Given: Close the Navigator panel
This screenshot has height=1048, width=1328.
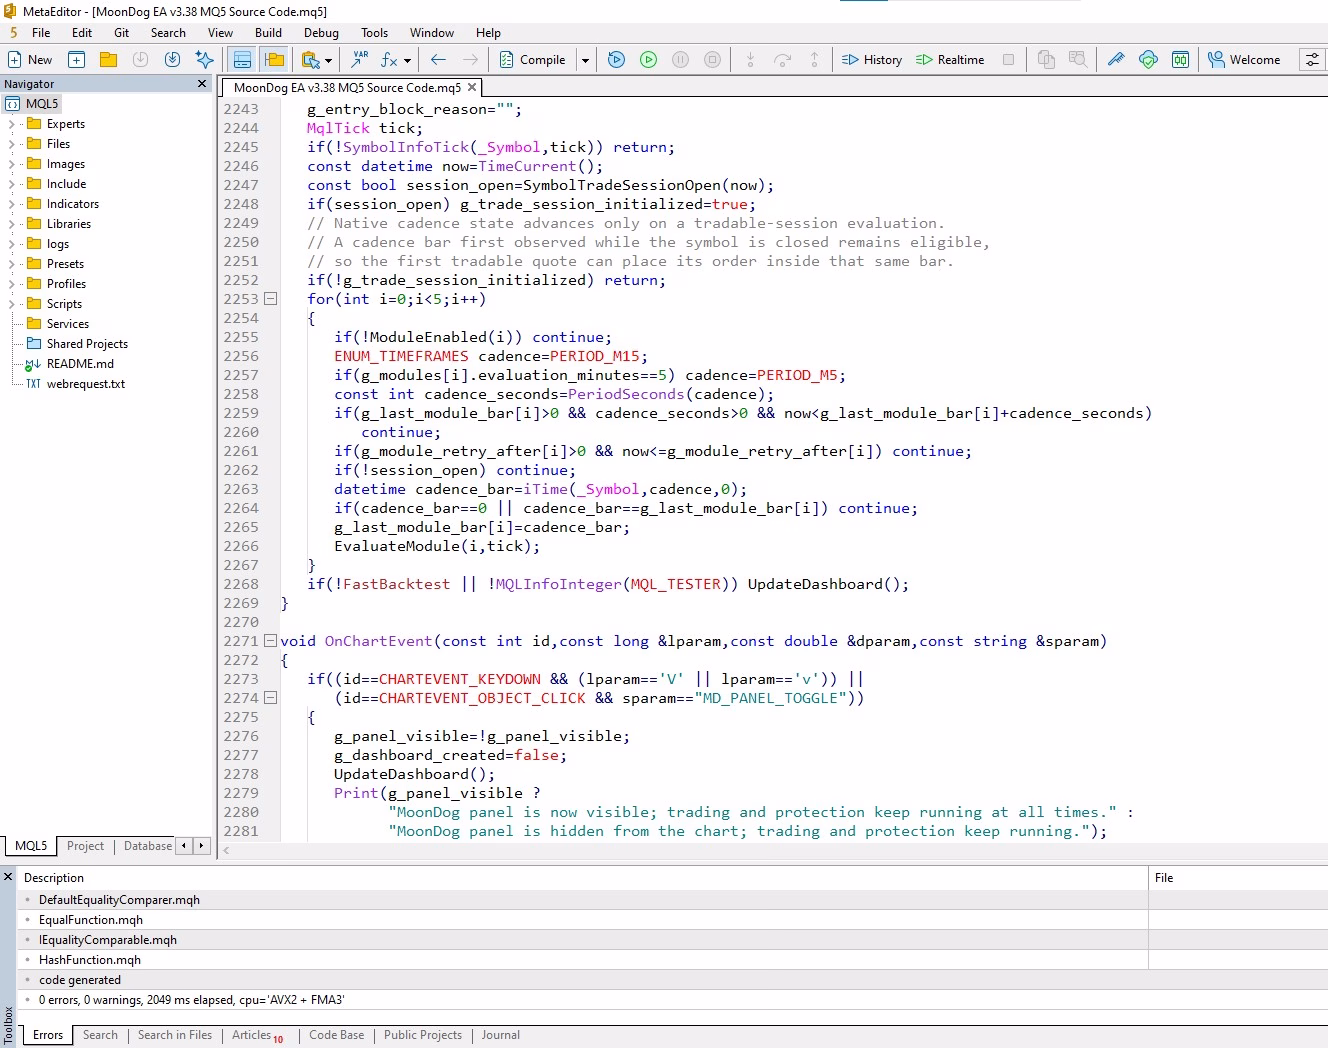Looking at the screenshot, I should click(x=202, y=84).
